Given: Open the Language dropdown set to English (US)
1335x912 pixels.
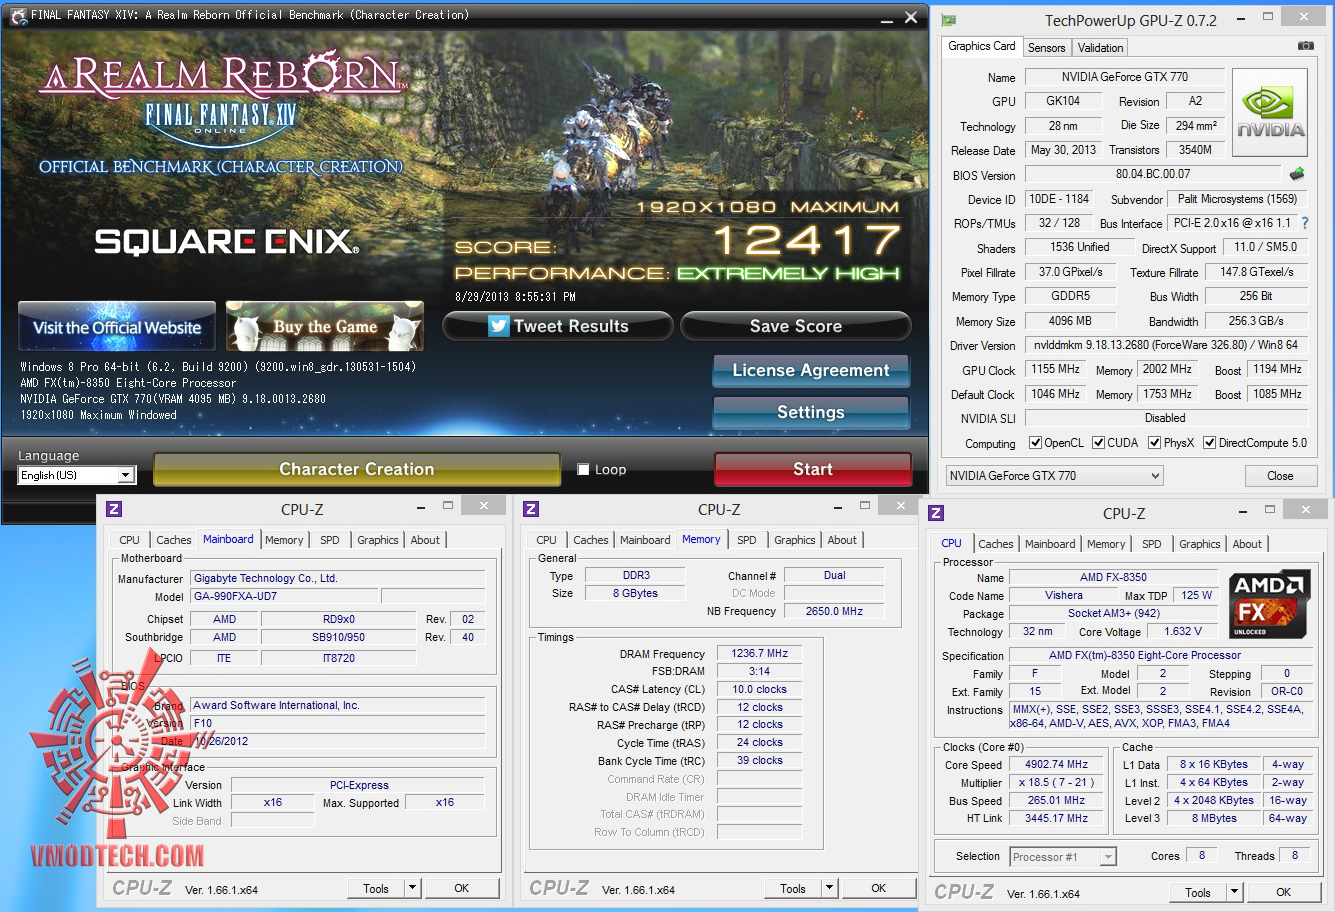Looking at the screenshot, I should coord(77,475).
